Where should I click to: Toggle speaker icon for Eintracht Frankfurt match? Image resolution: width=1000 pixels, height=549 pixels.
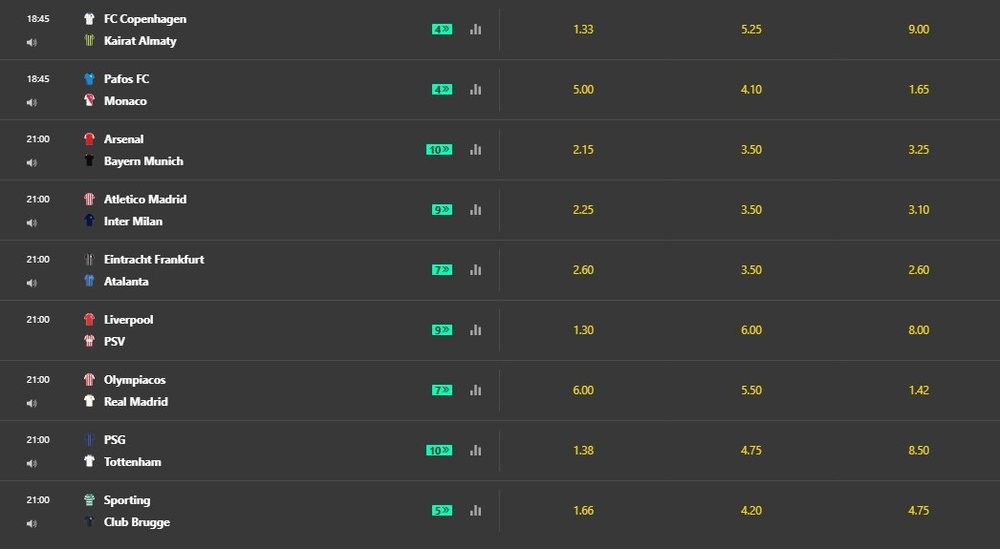pos(32,282)
